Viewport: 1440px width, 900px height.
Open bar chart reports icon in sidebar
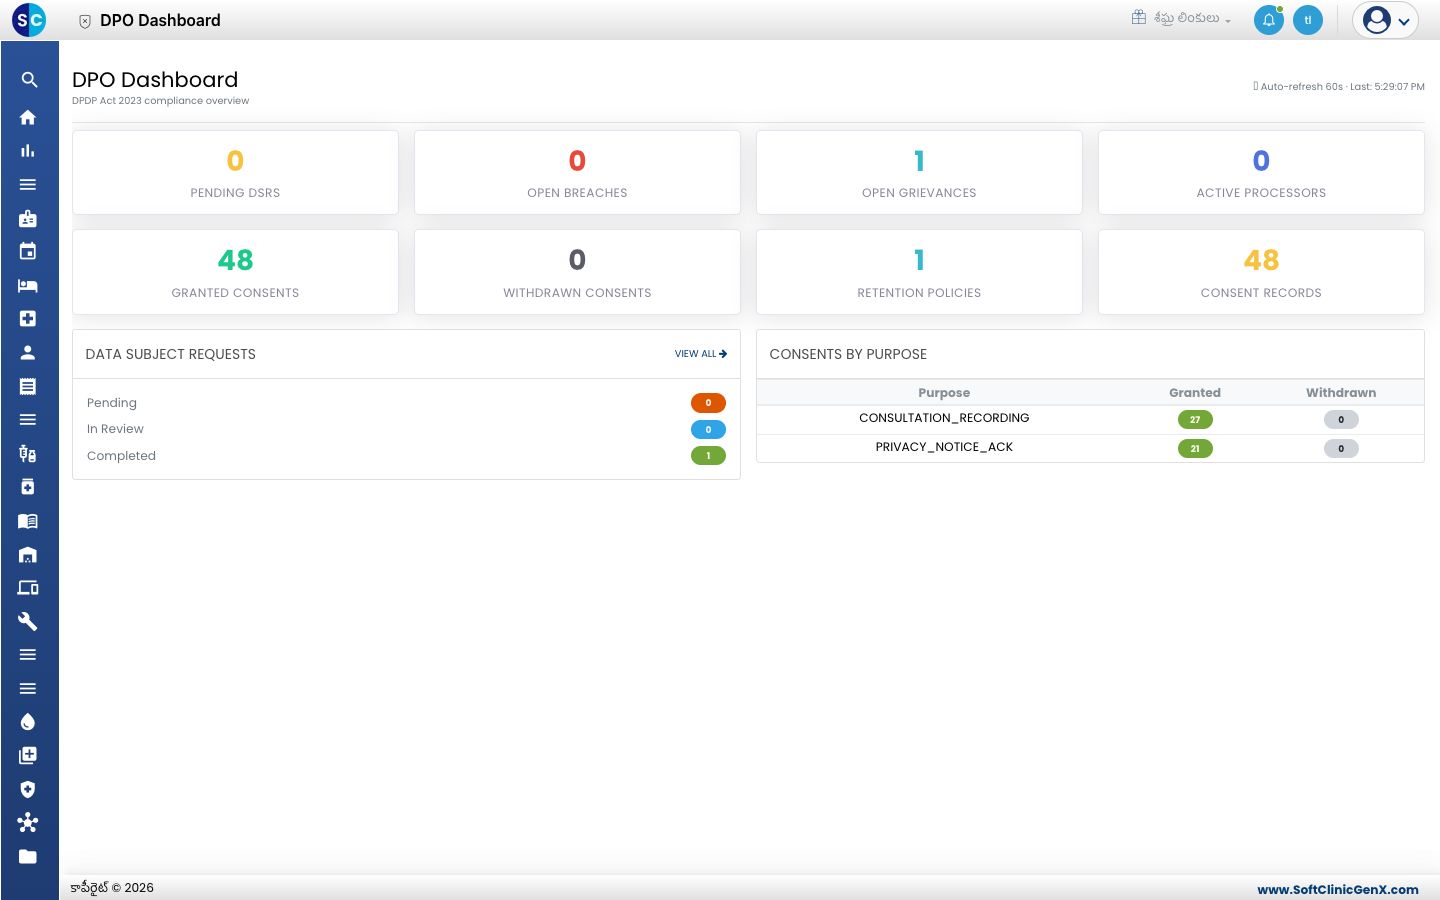28,151
